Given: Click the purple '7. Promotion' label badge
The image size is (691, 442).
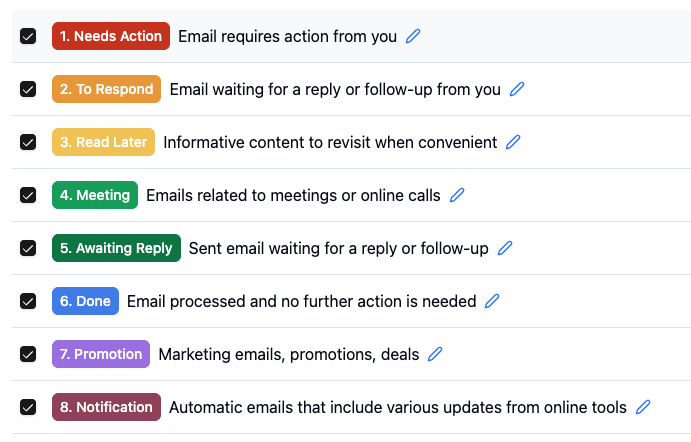Looking at the screenshot, I should 101,354.
